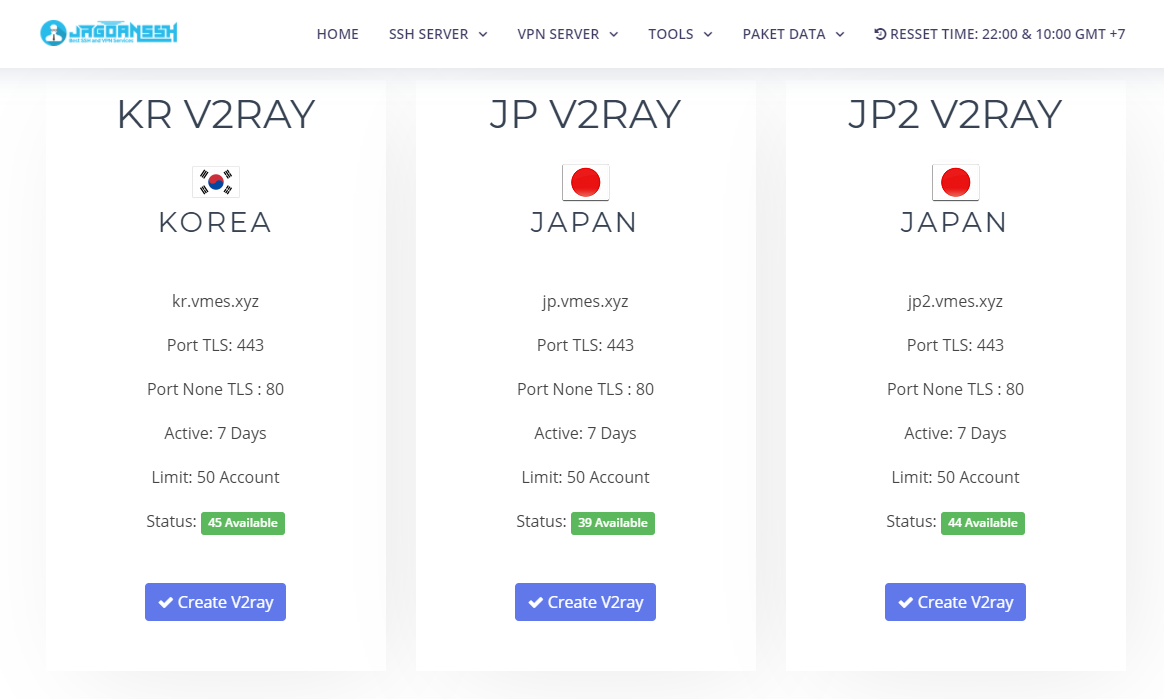Click the KR V2RAY card heading
The height and width of the screenshot is (699, 1164).
[216, 114]
